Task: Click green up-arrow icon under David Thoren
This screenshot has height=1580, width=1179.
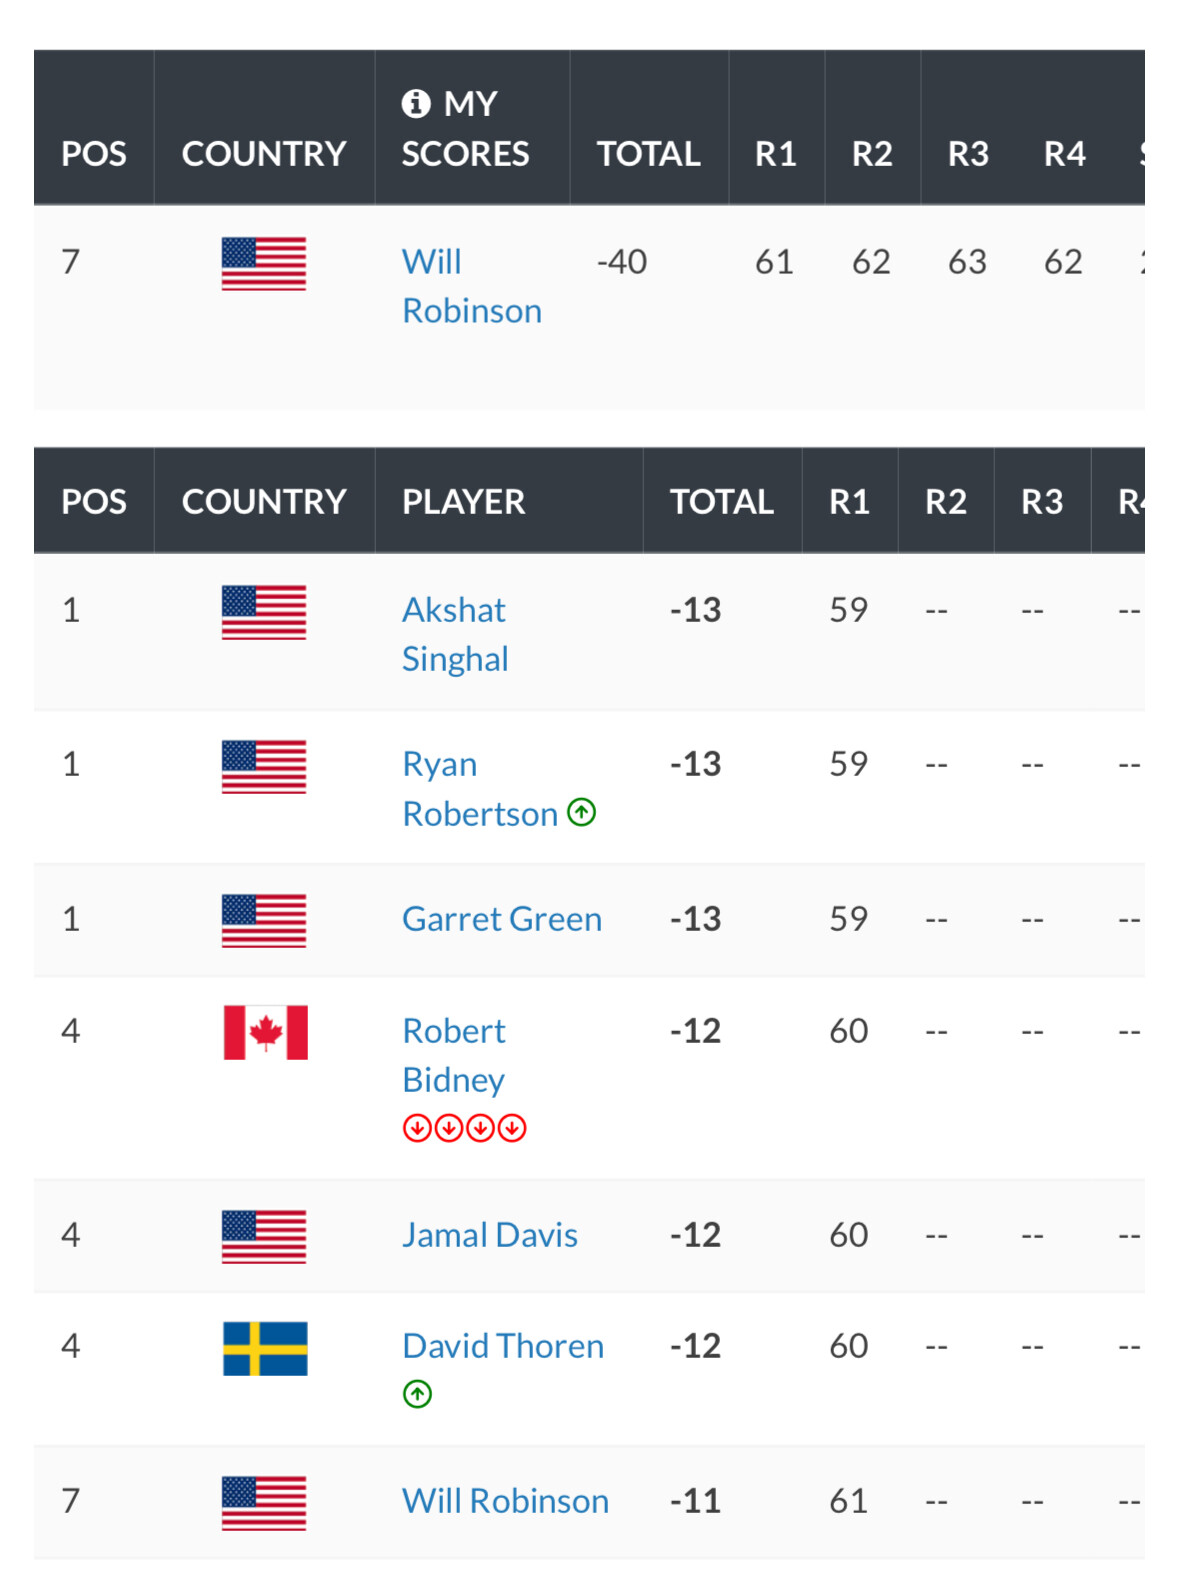Action: tap(417, 1393)
